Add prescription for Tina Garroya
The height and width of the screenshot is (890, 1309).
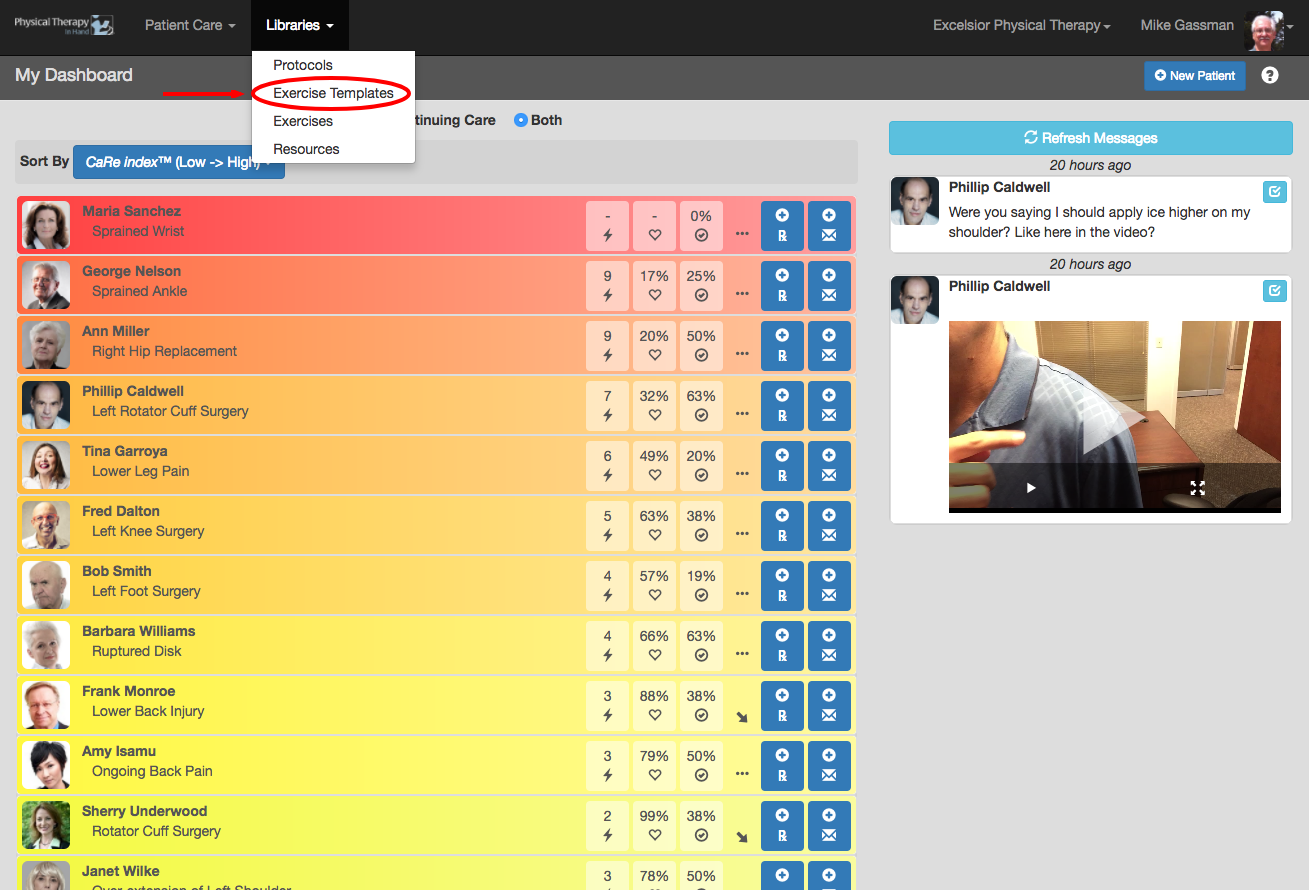[x=782, y=465]
